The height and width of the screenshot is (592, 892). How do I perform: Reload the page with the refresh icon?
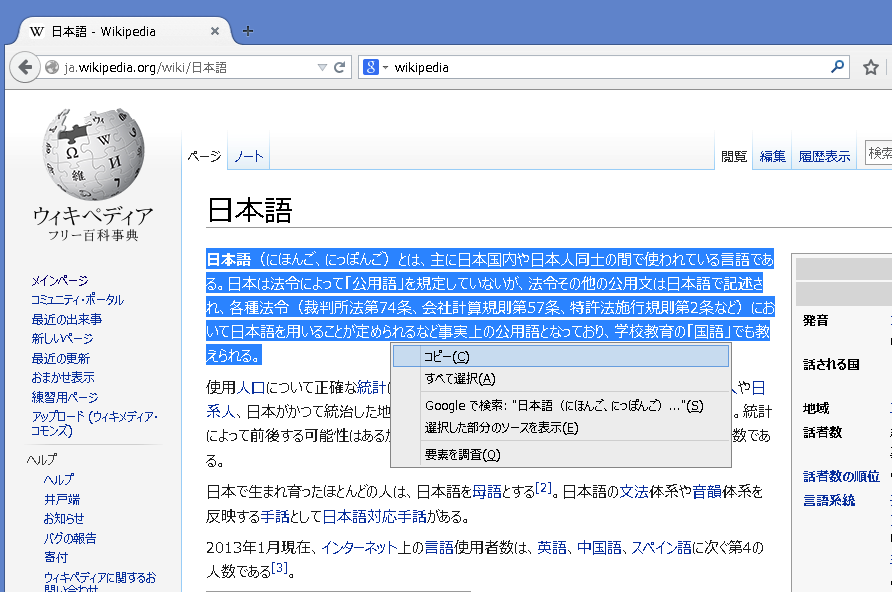pos(340,67)
